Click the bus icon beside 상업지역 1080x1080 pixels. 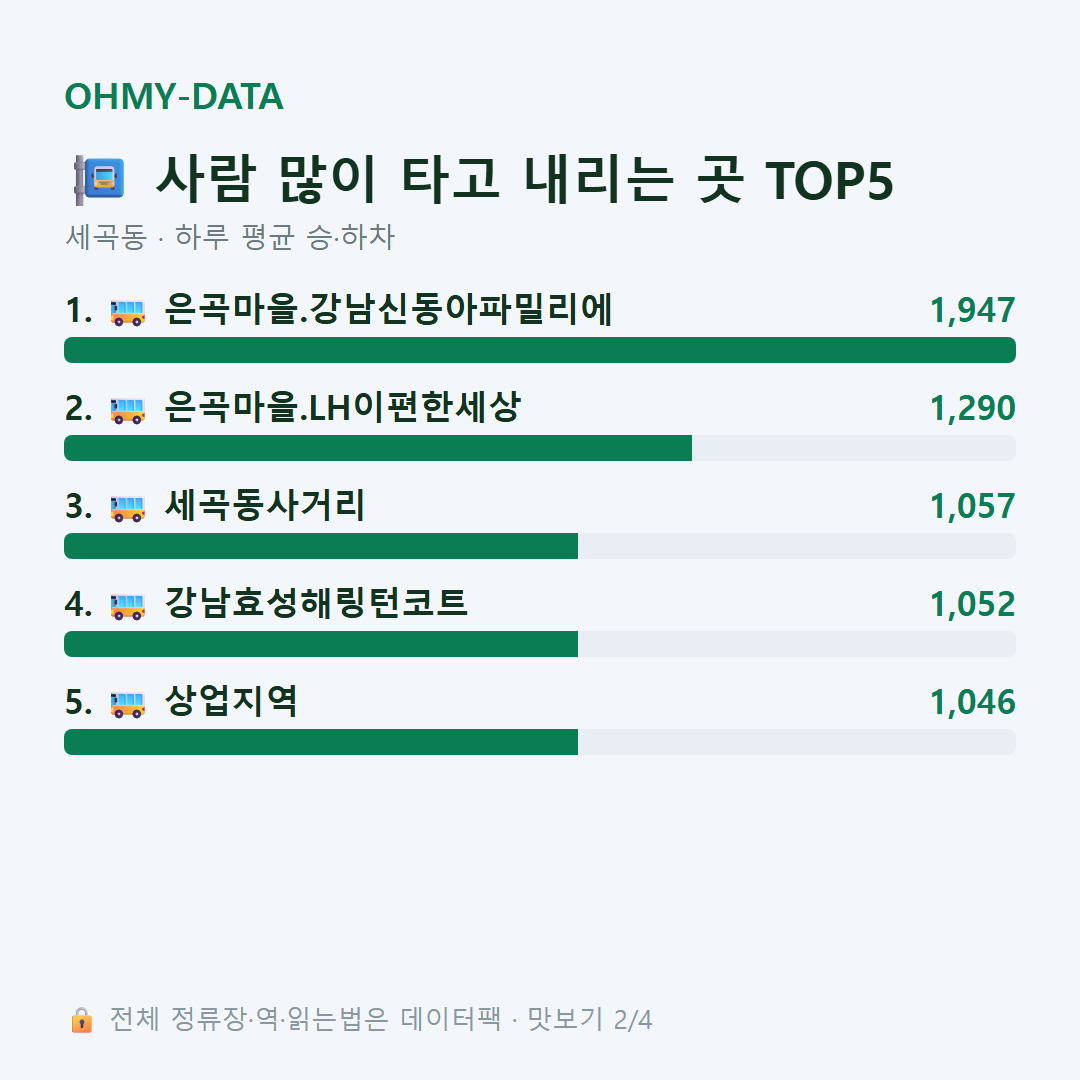[128, 704]
